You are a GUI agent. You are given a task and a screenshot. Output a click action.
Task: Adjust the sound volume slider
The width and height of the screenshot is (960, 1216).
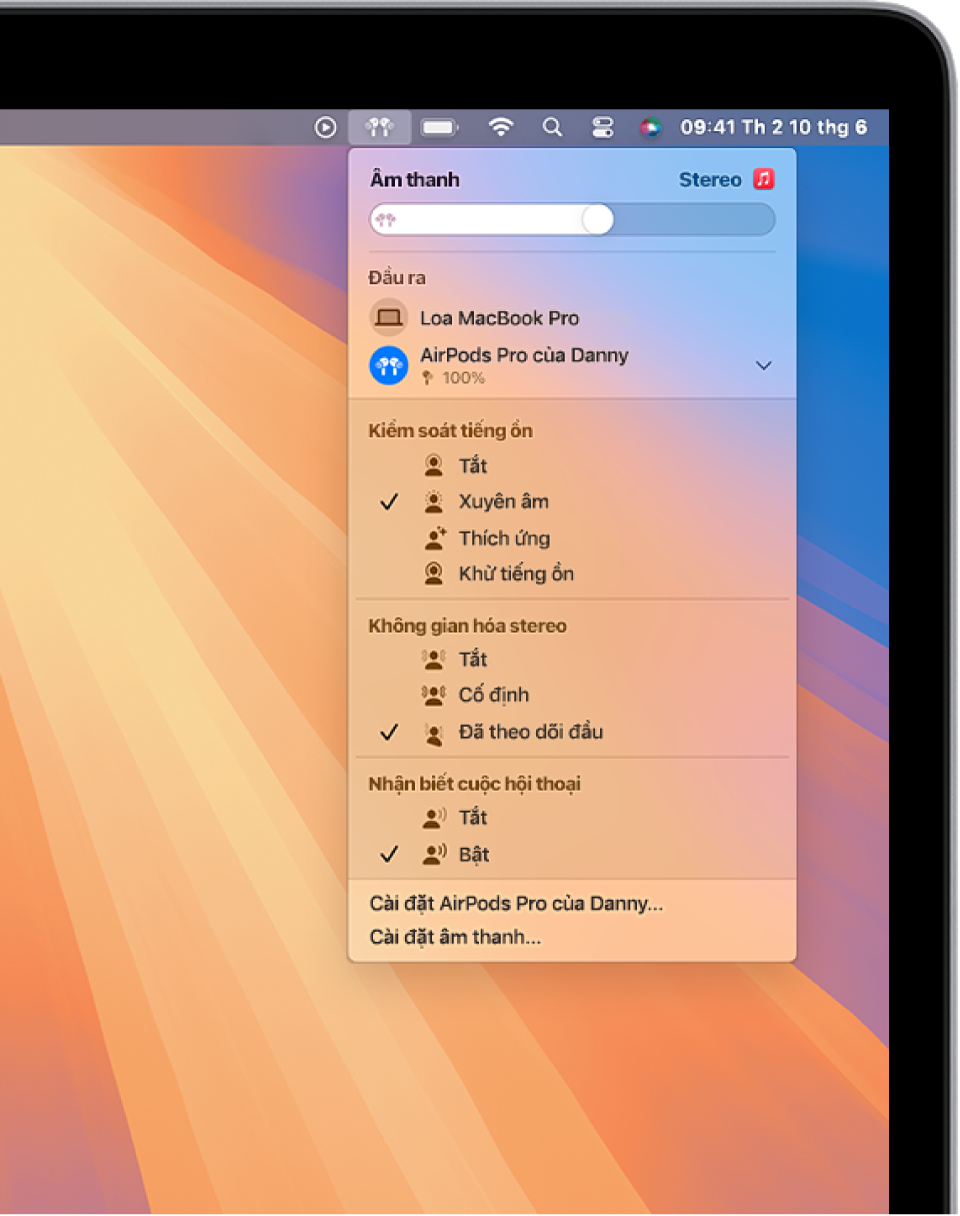[572, 220]
